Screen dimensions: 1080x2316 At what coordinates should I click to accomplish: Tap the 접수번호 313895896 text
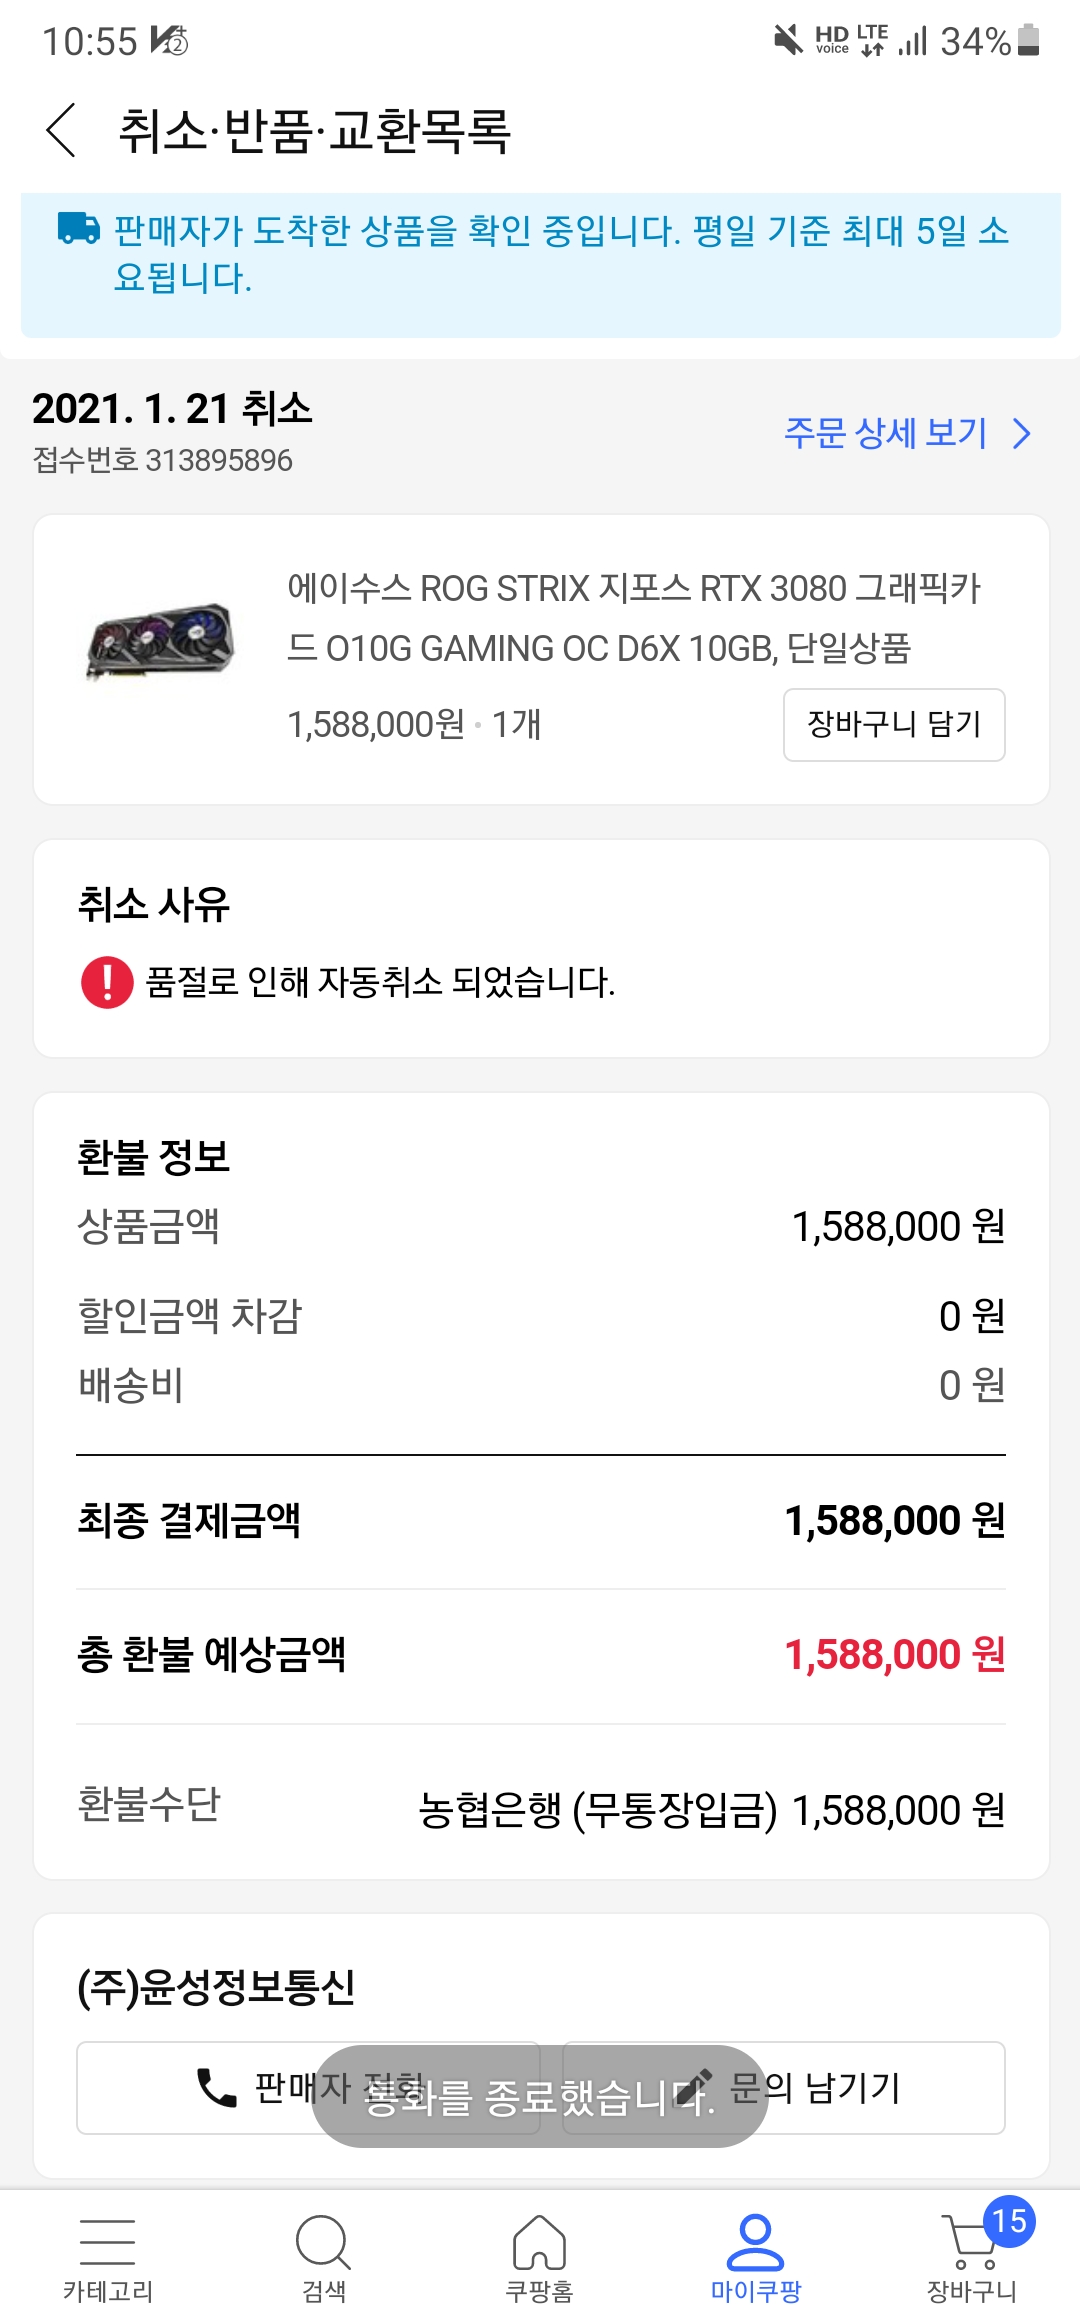[x=163, y=460]
